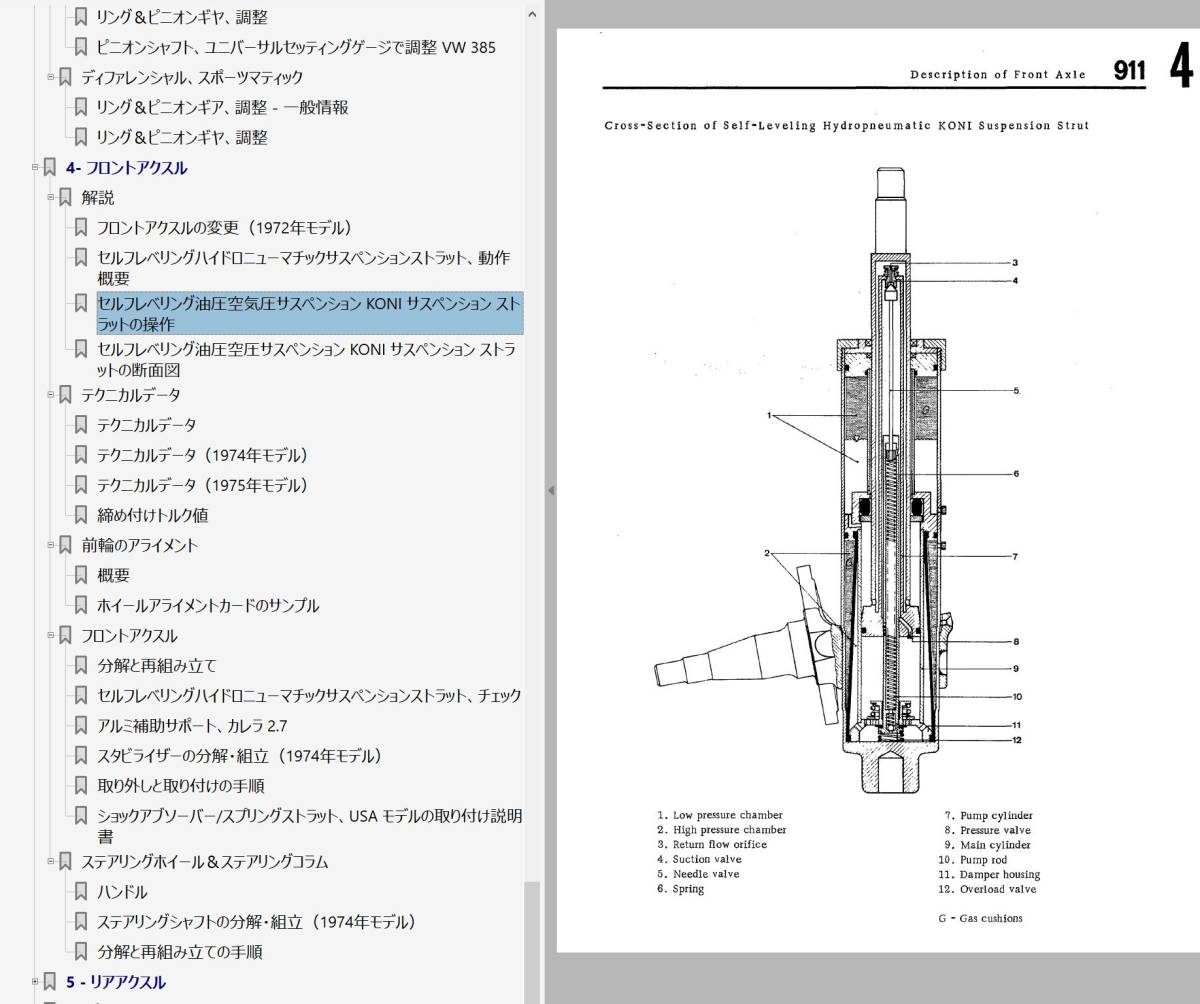Click bookmark icon beside 解説
1200x1004 pixels.
(x=65, y=198)
